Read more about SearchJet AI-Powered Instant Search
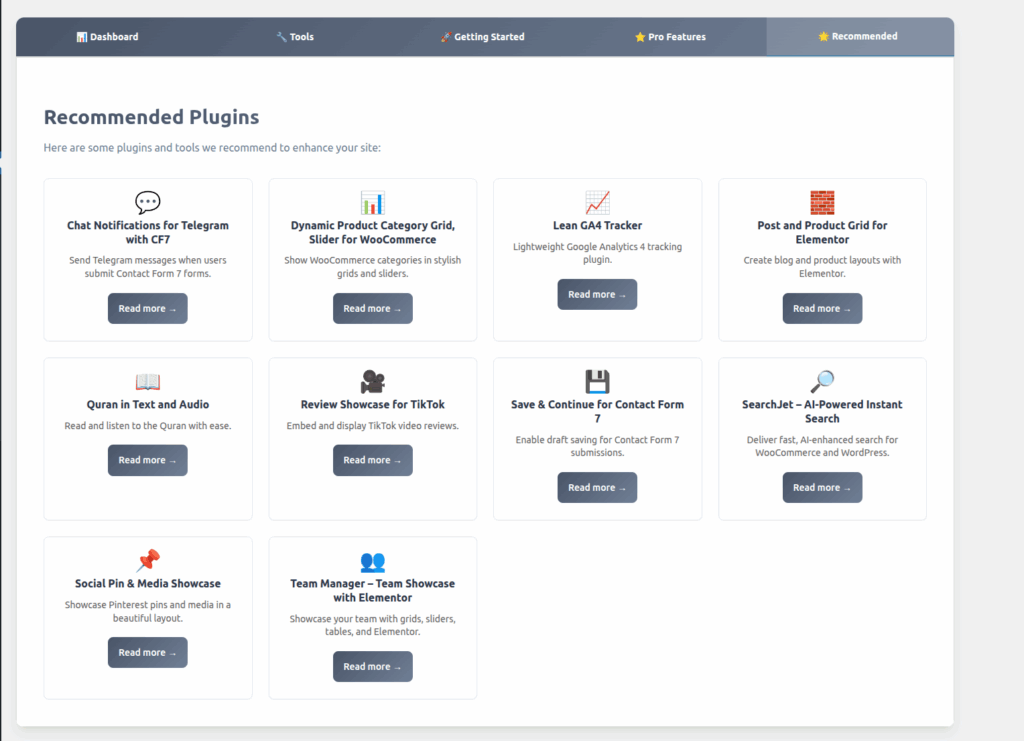 coord(822,488)
